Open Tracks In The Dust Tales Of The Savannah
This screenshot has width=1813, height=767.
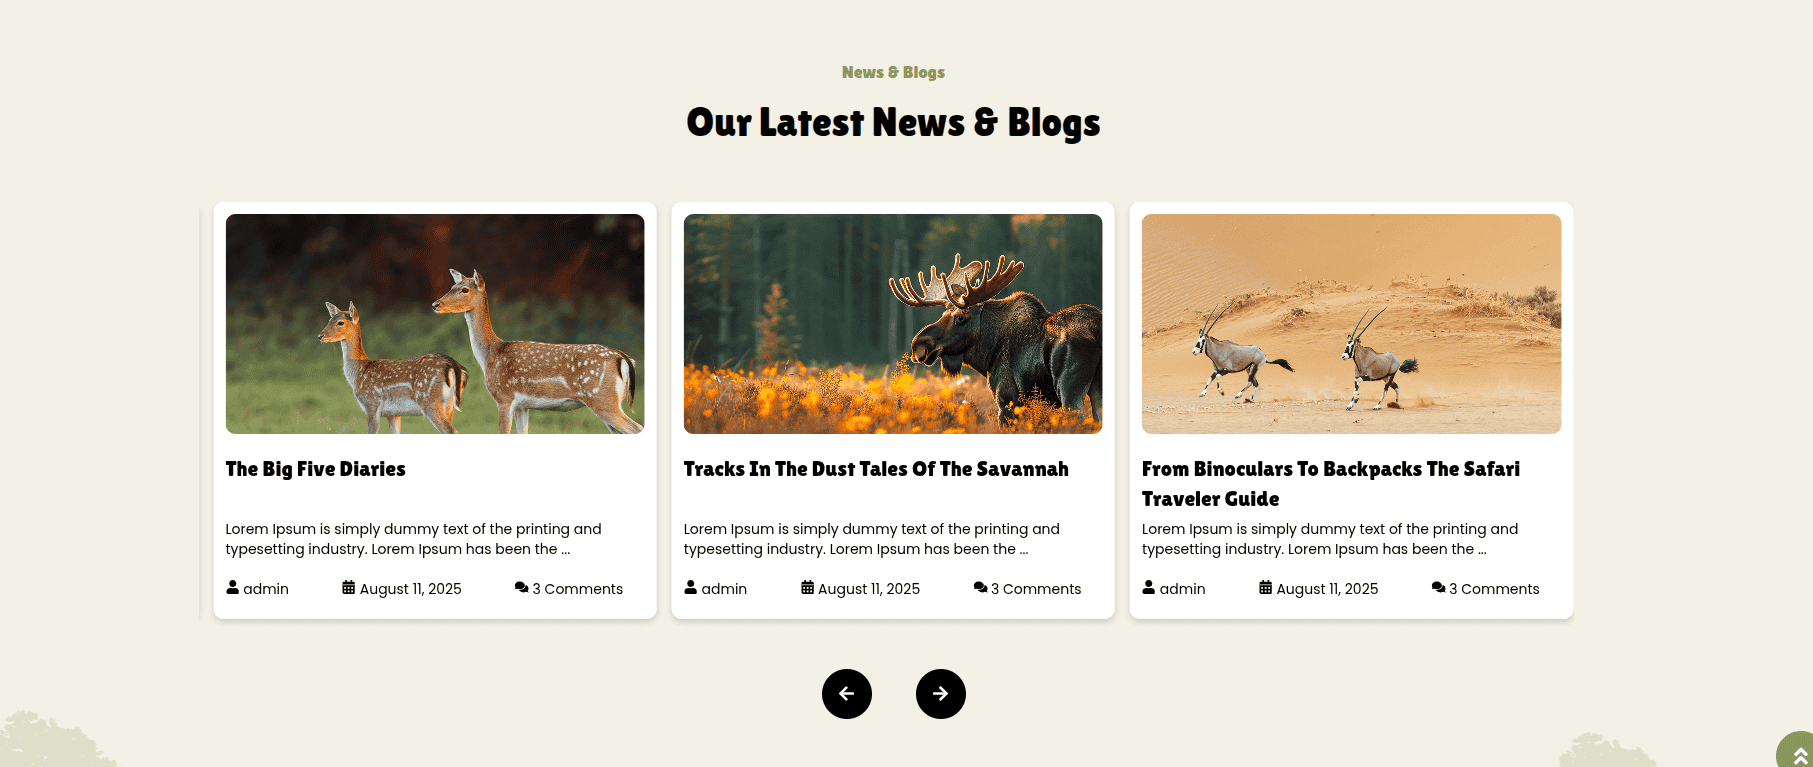pos(876,469)
